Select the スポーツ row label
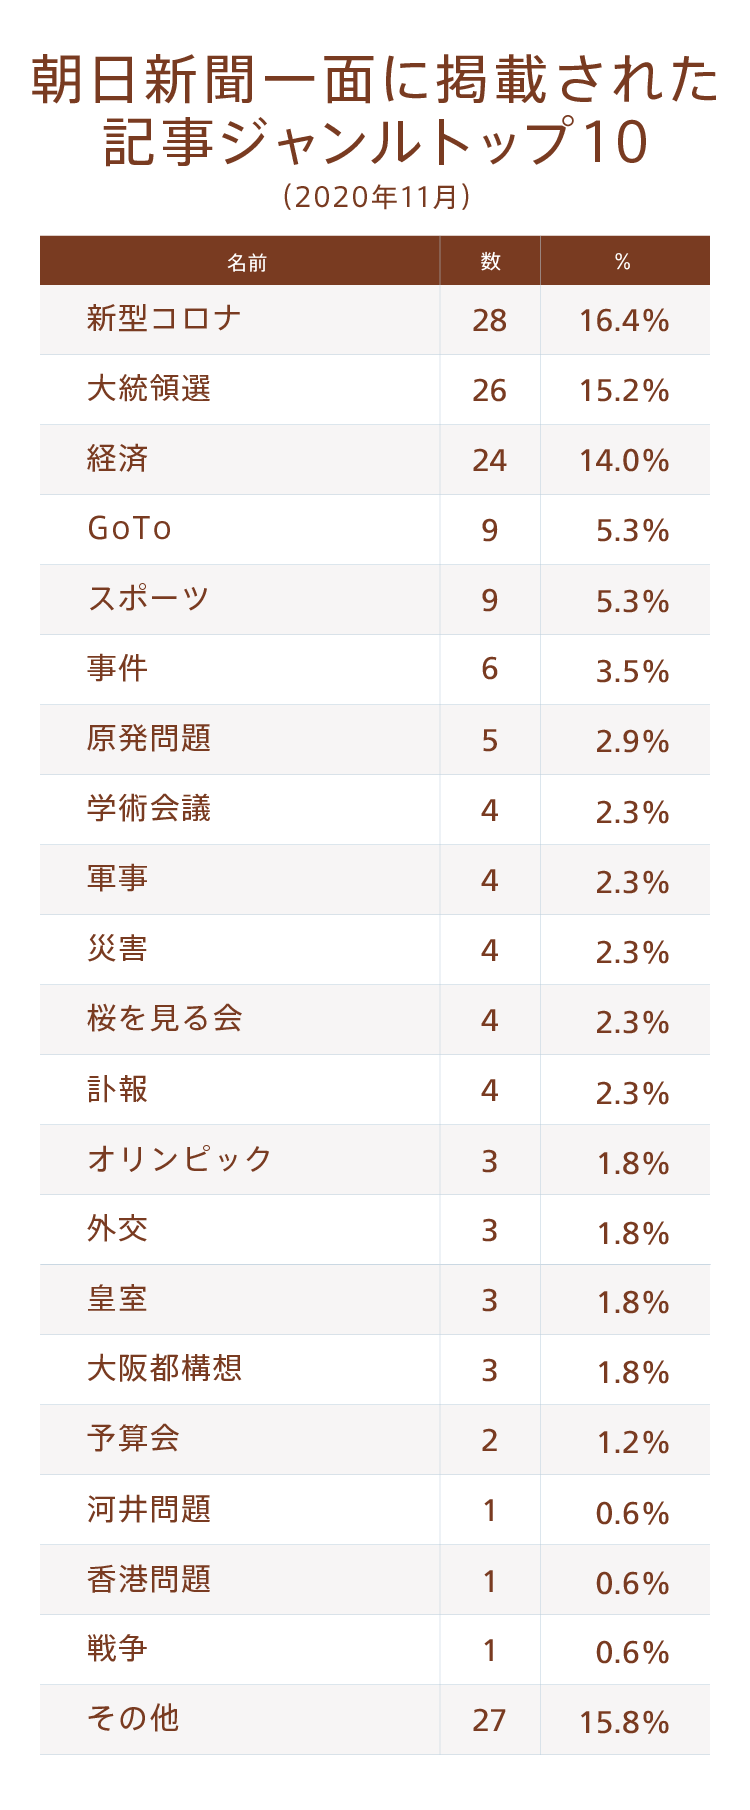The image size is (750, 1810). click(x=149, y=599)
